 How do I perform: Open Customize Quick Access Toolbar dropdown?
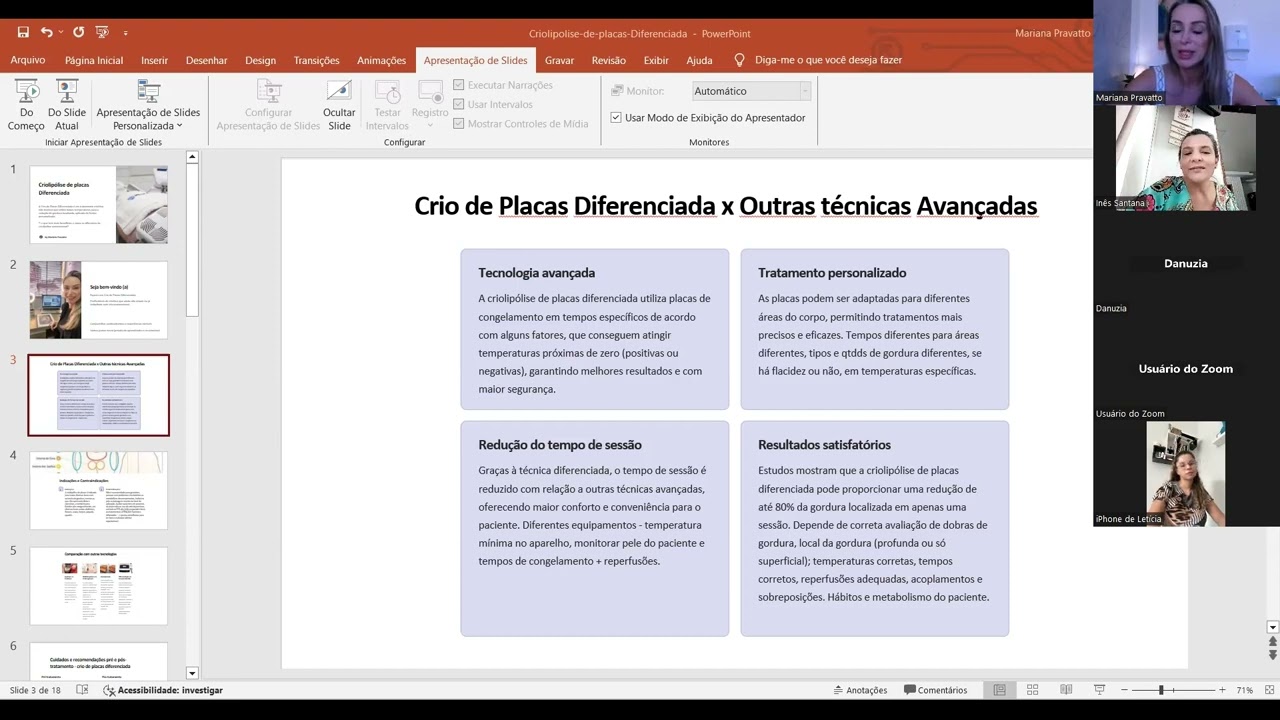(x=125, y=33)
